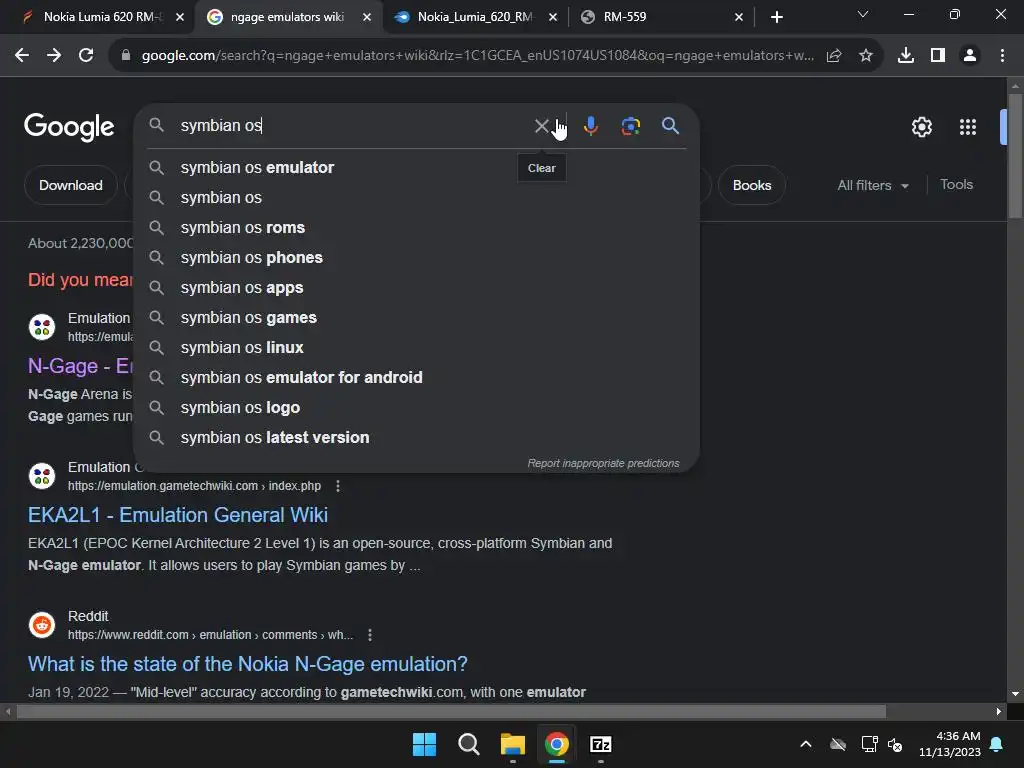Open the muted volume icon in the tray
This screenshot has width=1024, height=768.
tap(895, 744)
